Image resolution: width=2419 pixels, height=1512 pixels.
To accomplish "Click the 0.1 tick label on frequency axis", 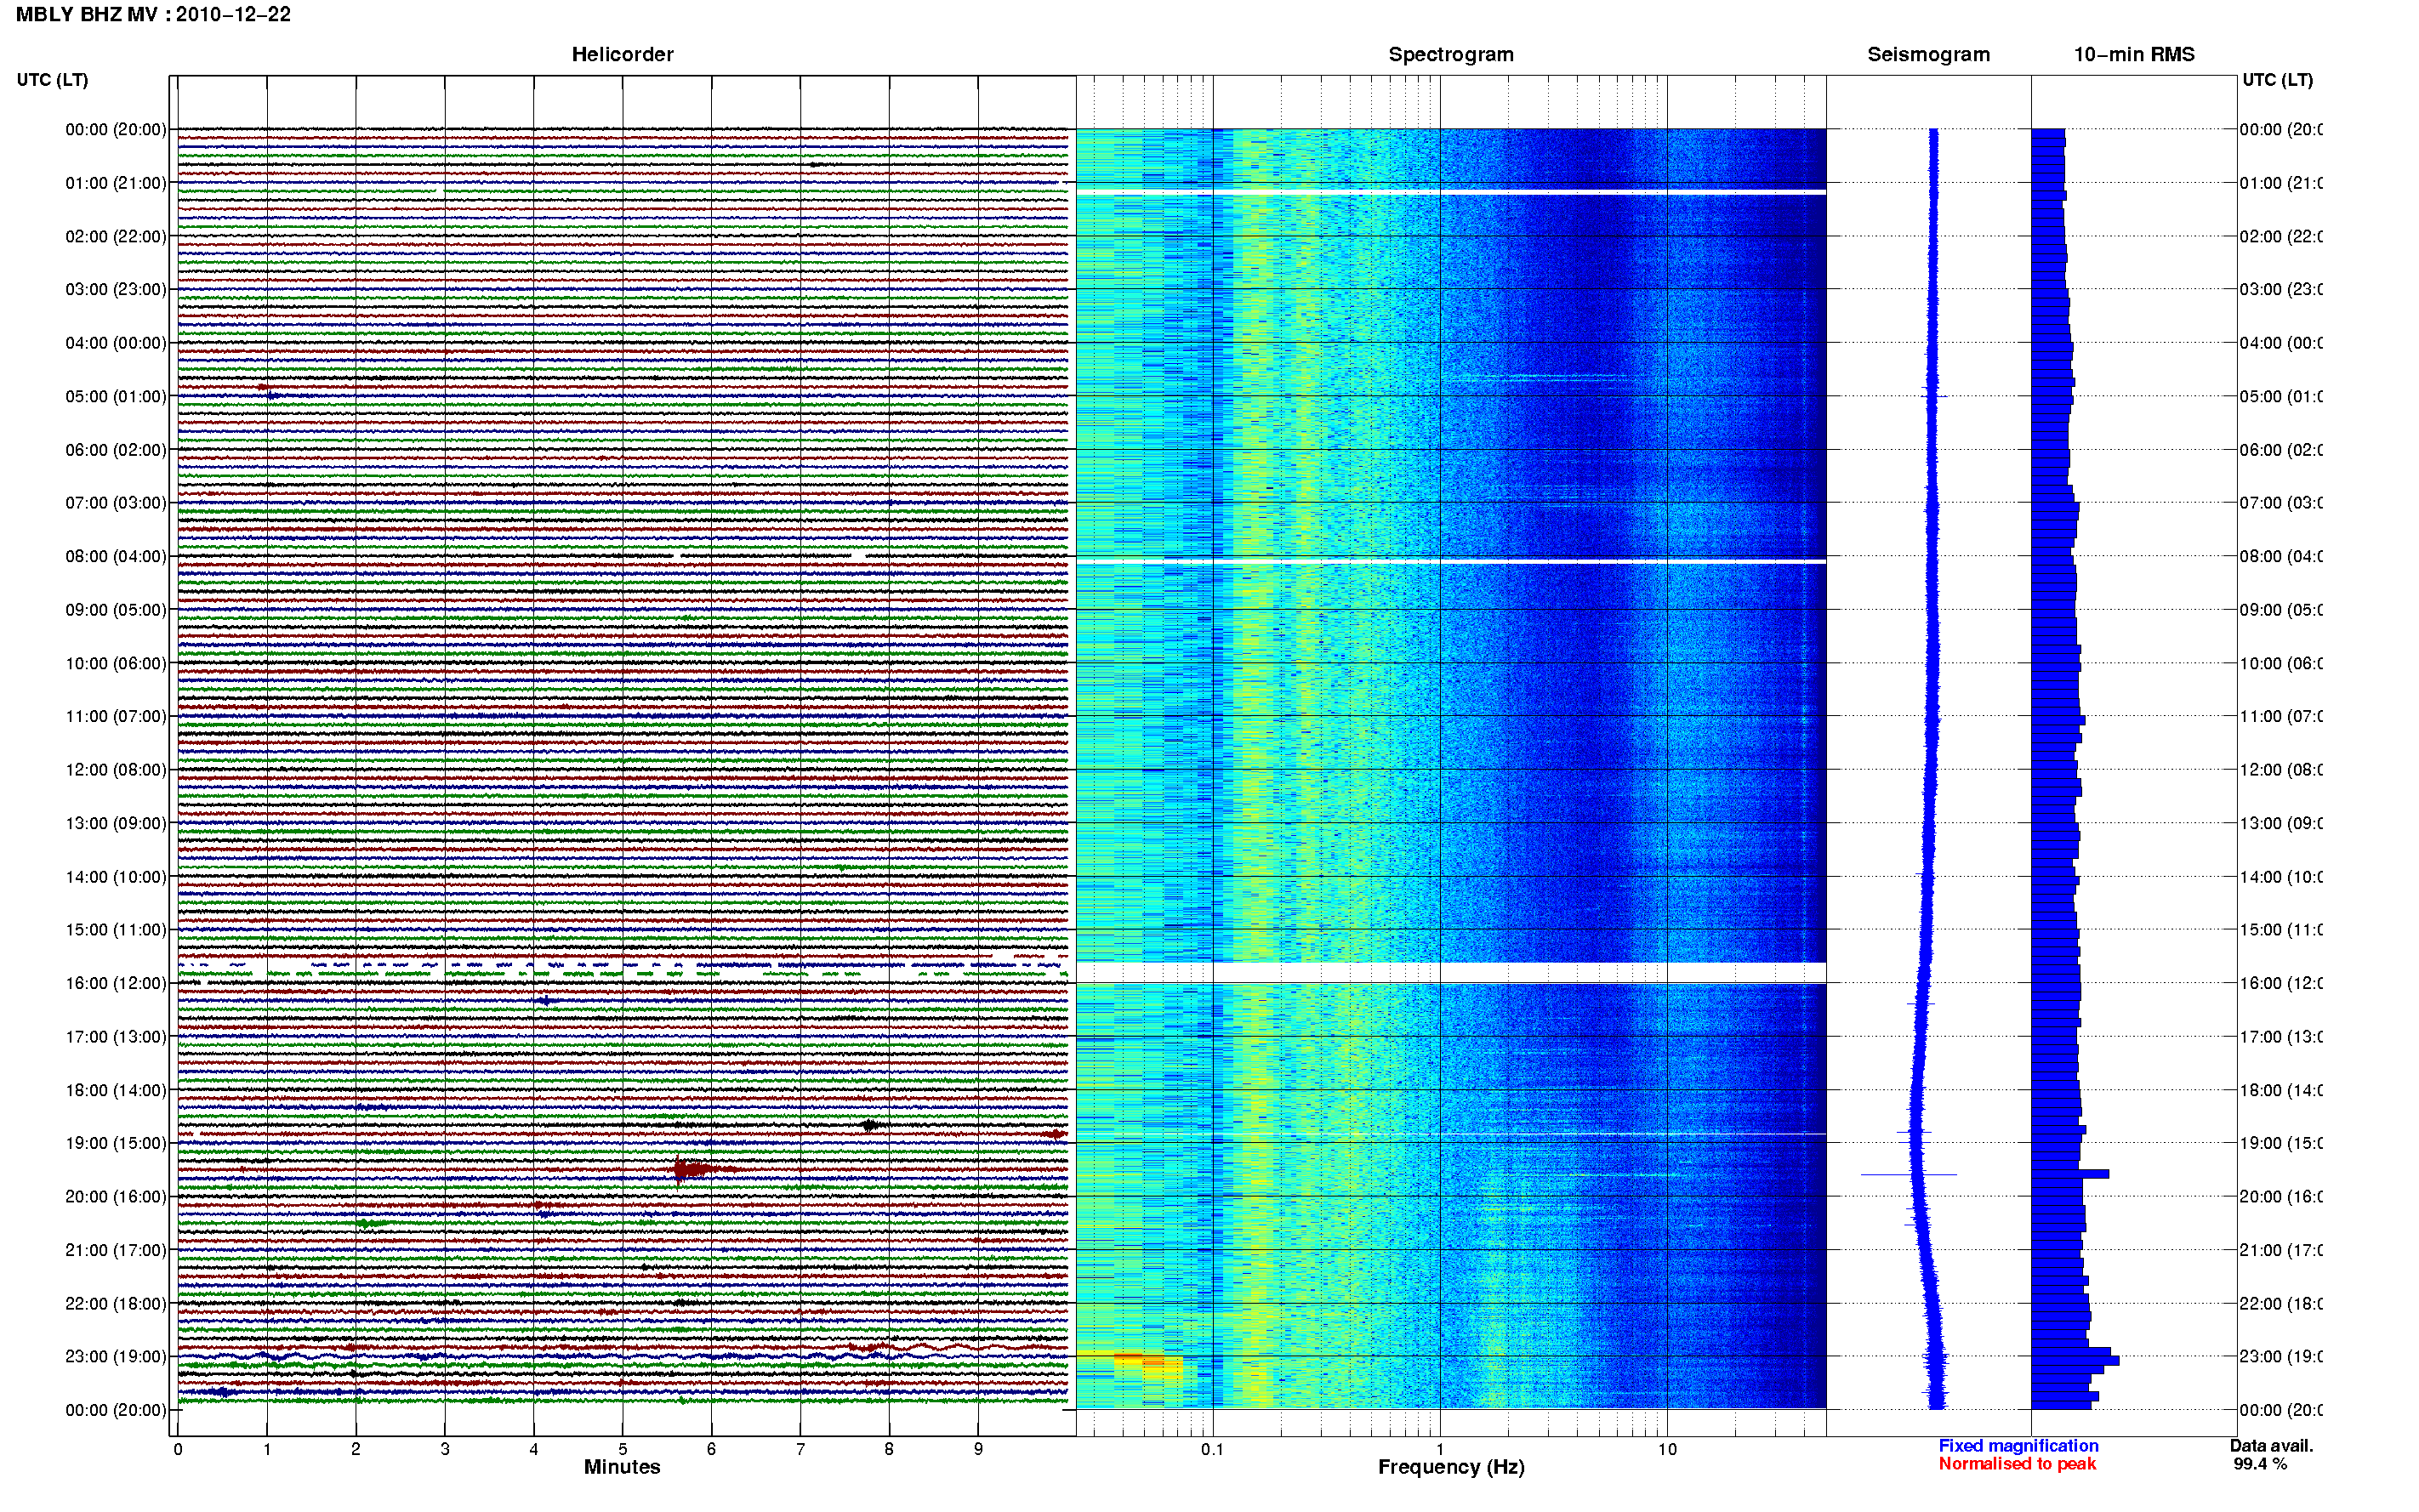I will (1212, 1450).
